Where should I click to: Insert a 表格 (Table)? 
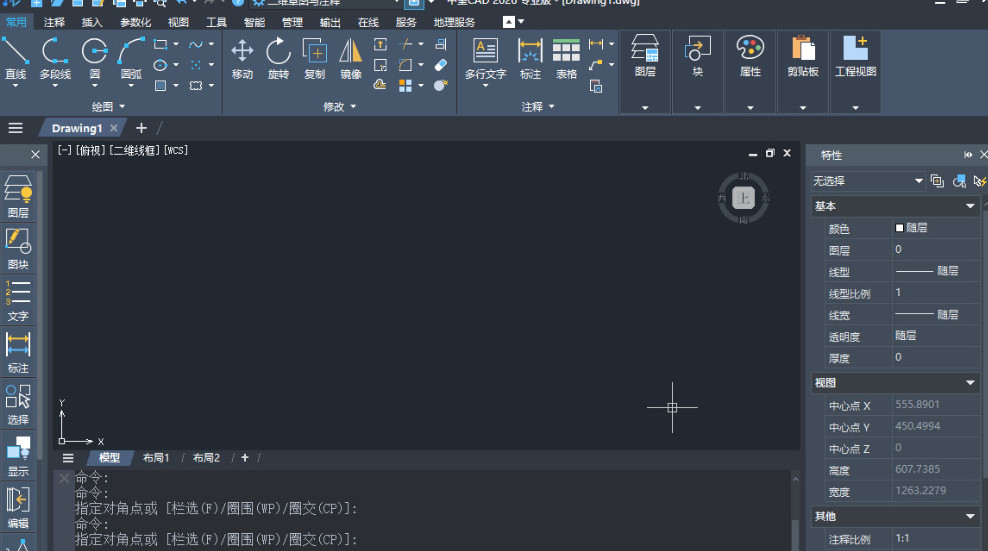(566, 58)
